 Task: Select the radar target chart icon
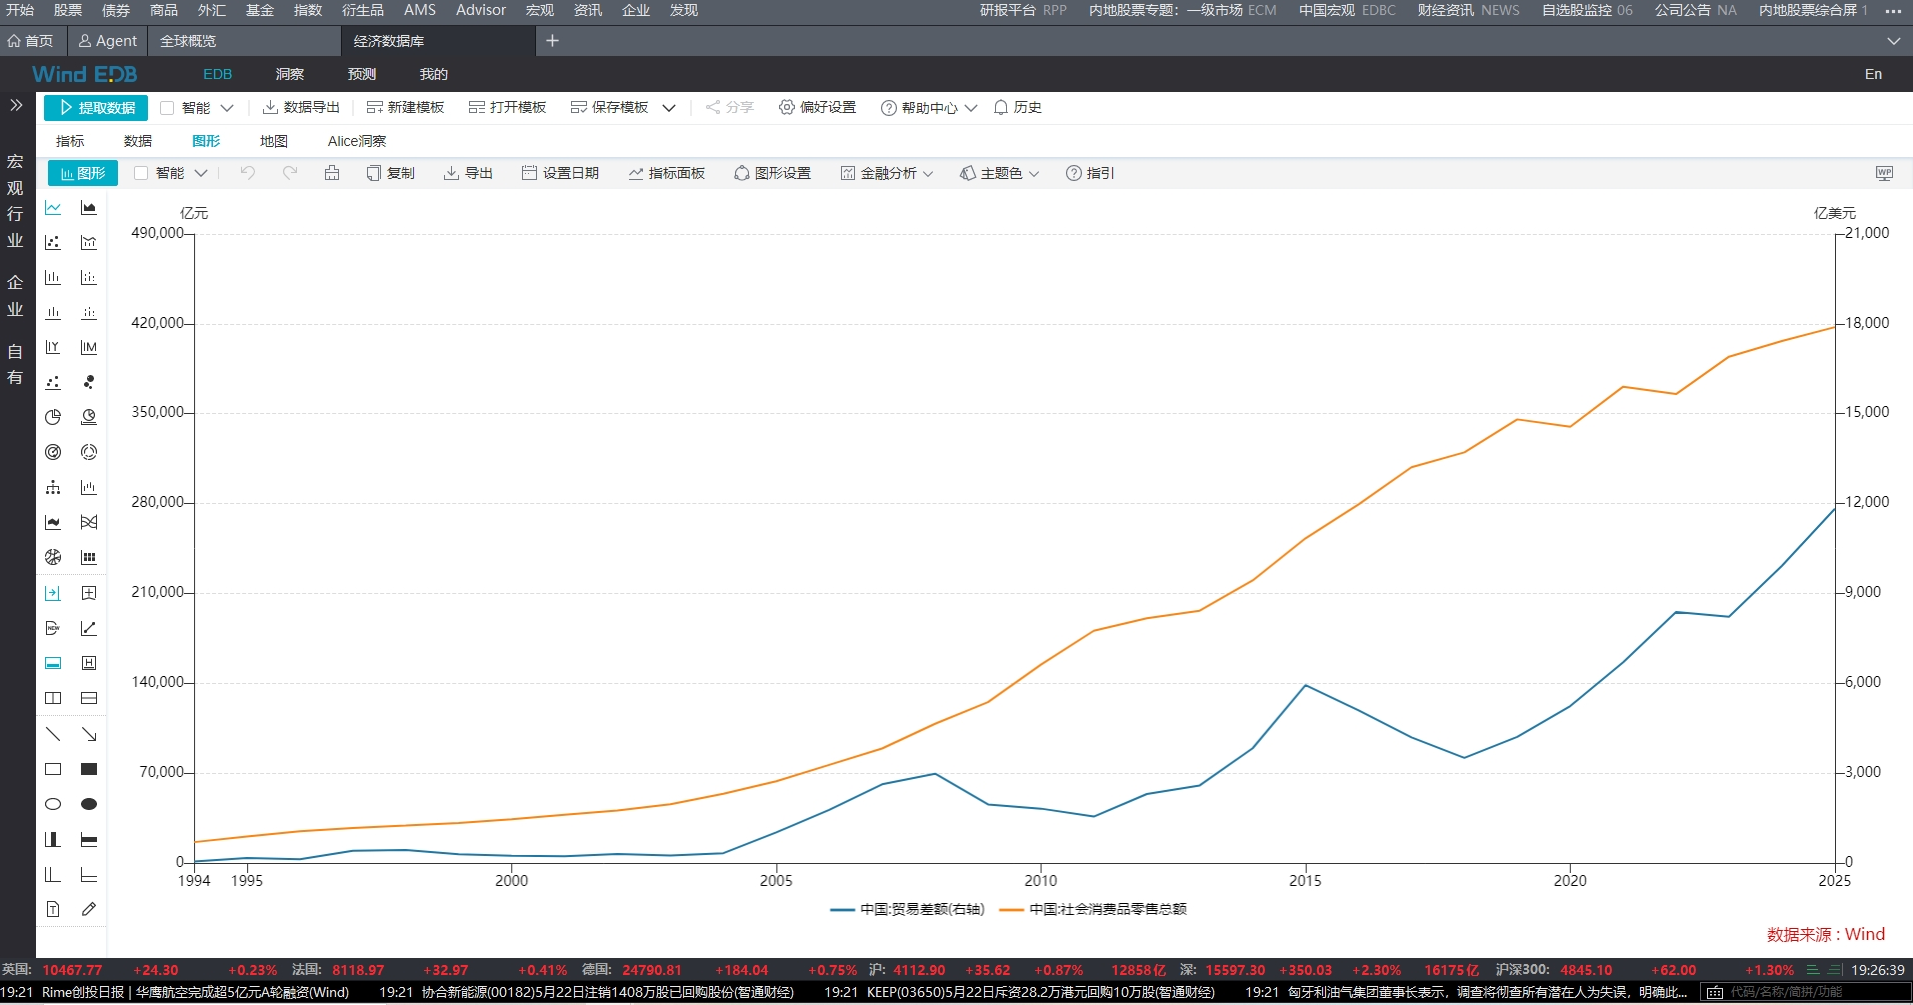click(53, 452)
